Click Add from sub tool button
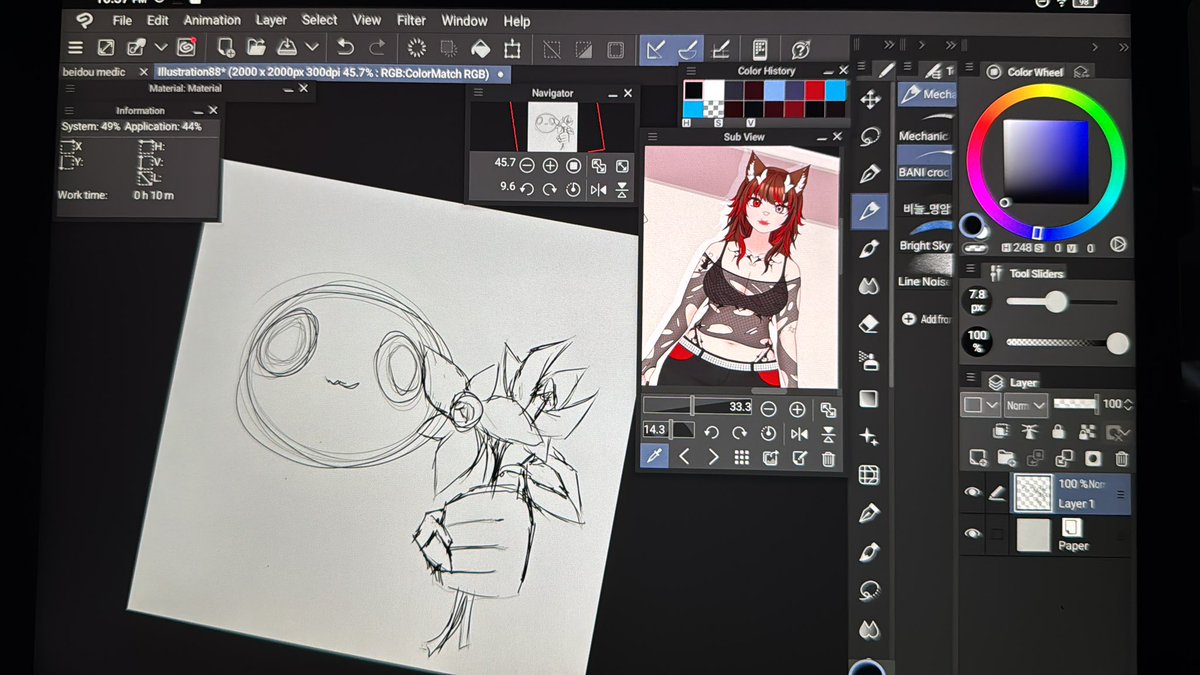Image resolution: width=1200 pixels, height=675 pixels. tap(926, 319)
